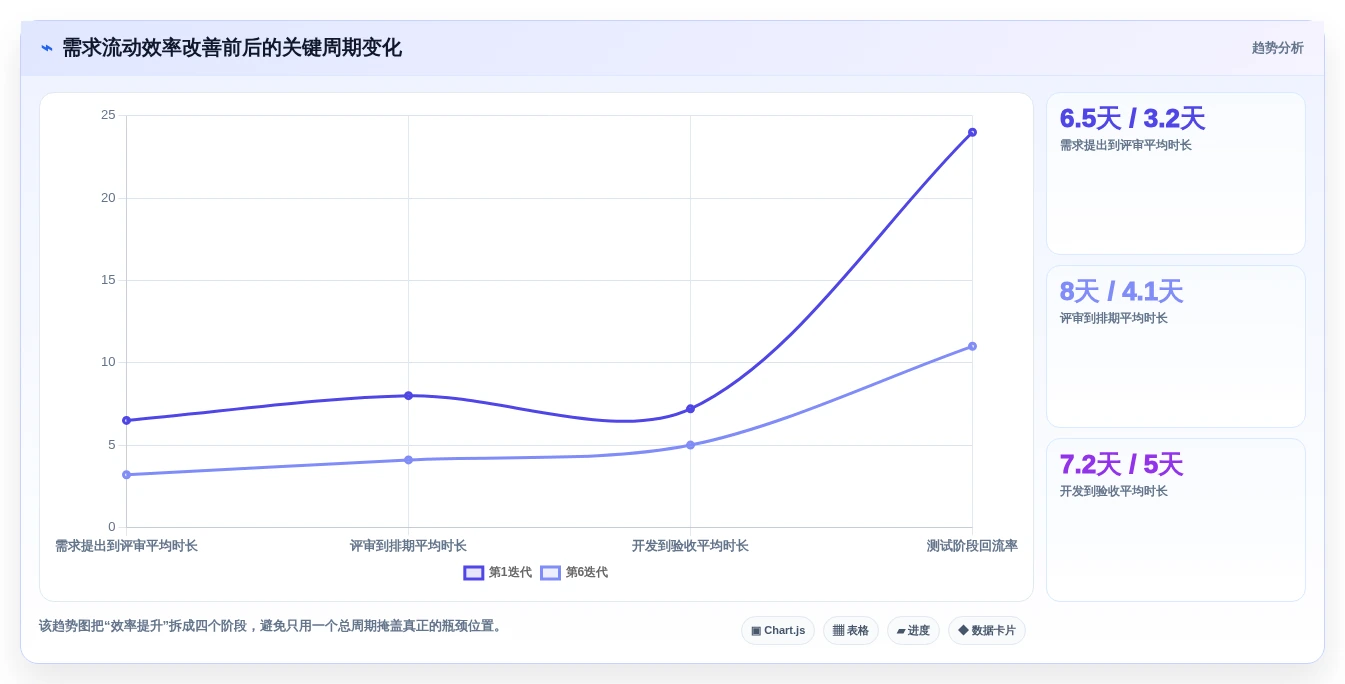Click 第6迭代 data point at 需求提出到评审平均时长
Viewport: 1345px width, 684px height.
[x=126, y=475]
